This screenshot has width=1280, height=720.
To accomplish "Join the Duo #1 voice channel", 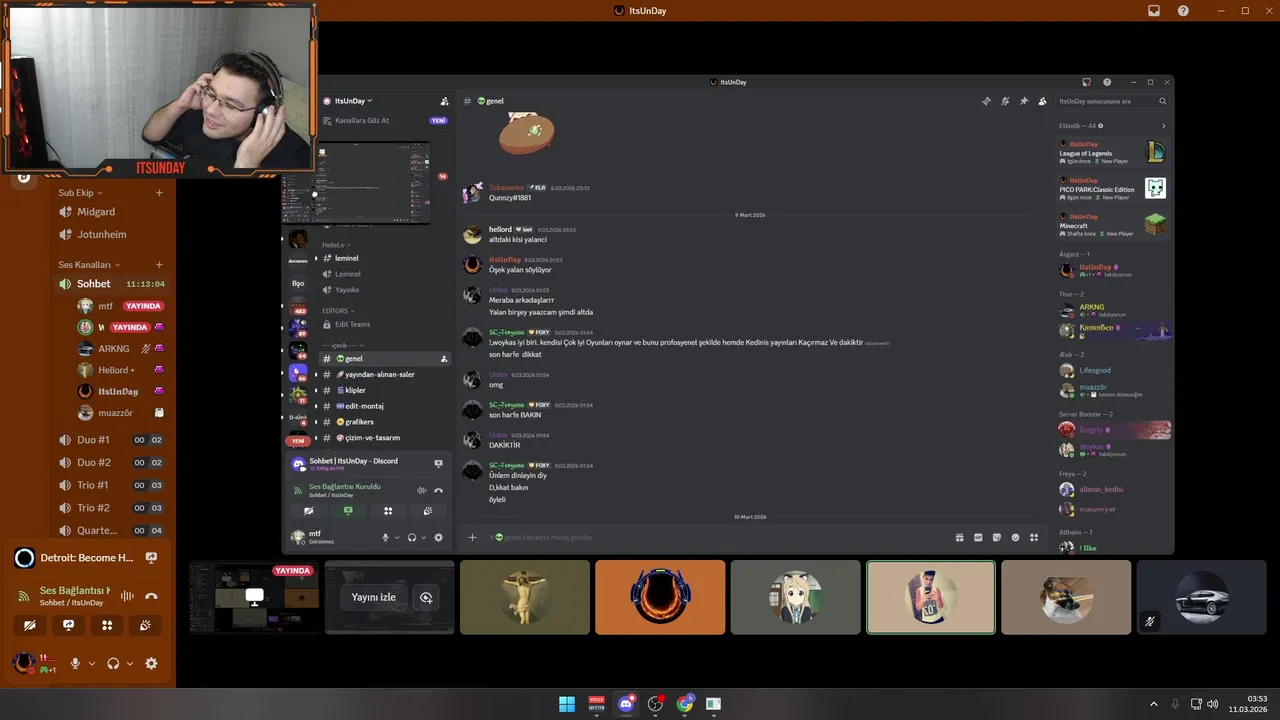I will pos(93,440).
